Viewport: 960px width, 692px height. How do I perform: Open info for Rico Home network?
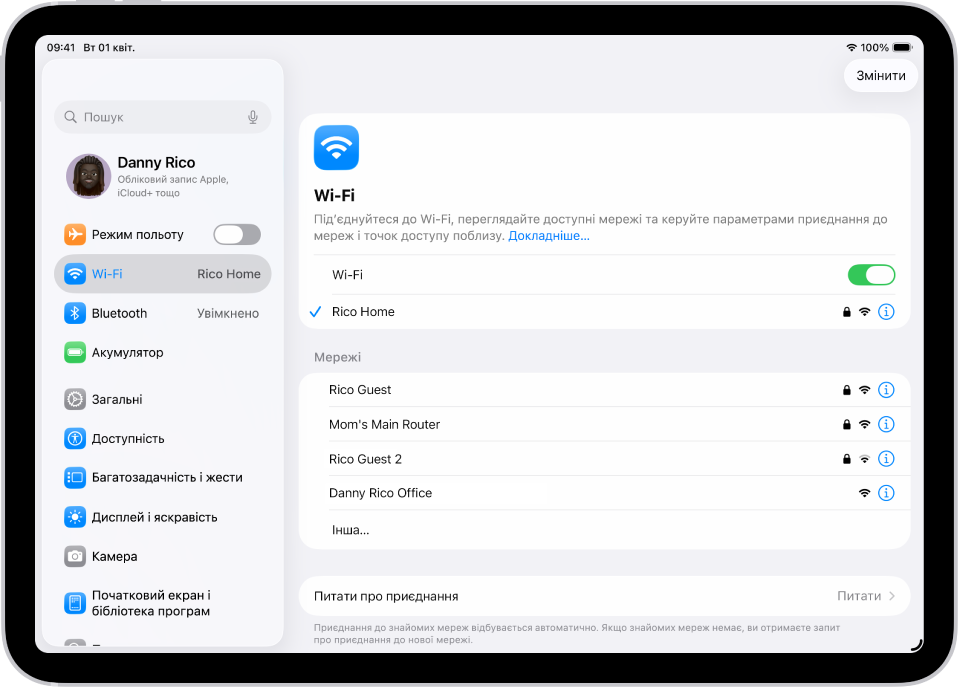click(886, 312)
